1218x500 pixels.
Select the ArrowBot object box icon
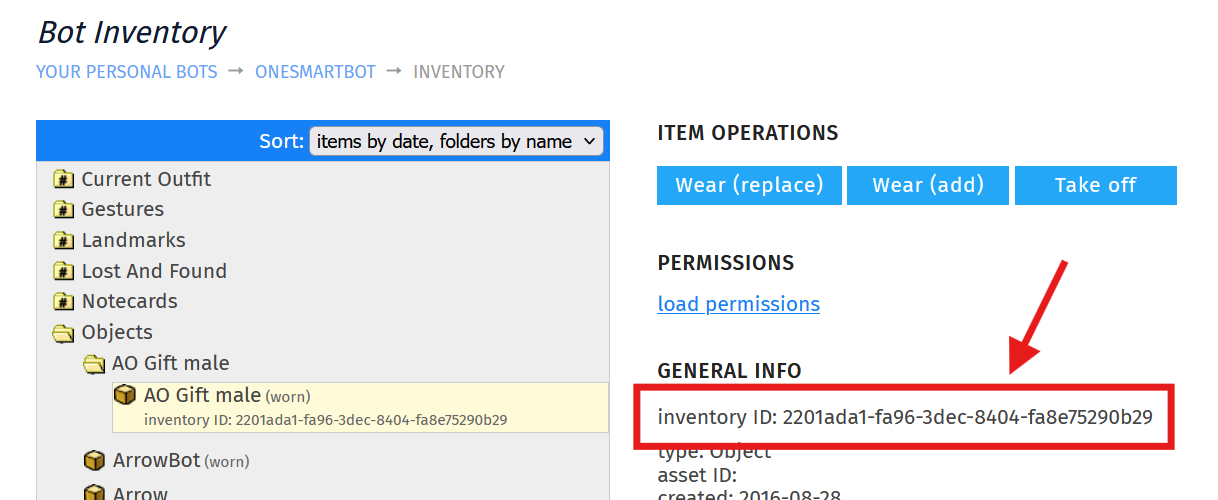[94, 461]
